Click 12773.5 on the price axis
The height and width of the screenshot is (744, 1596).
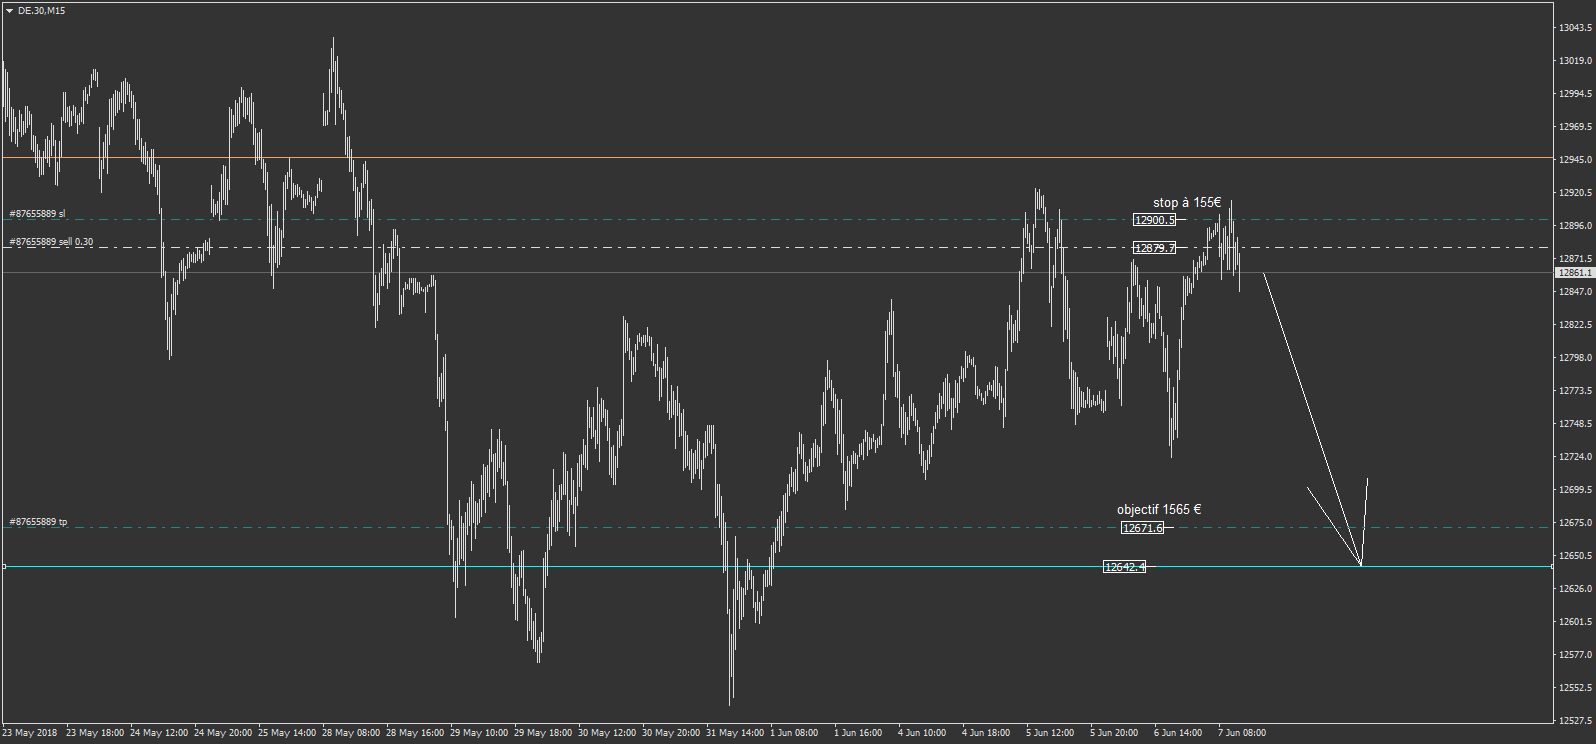click(1575, 391)
